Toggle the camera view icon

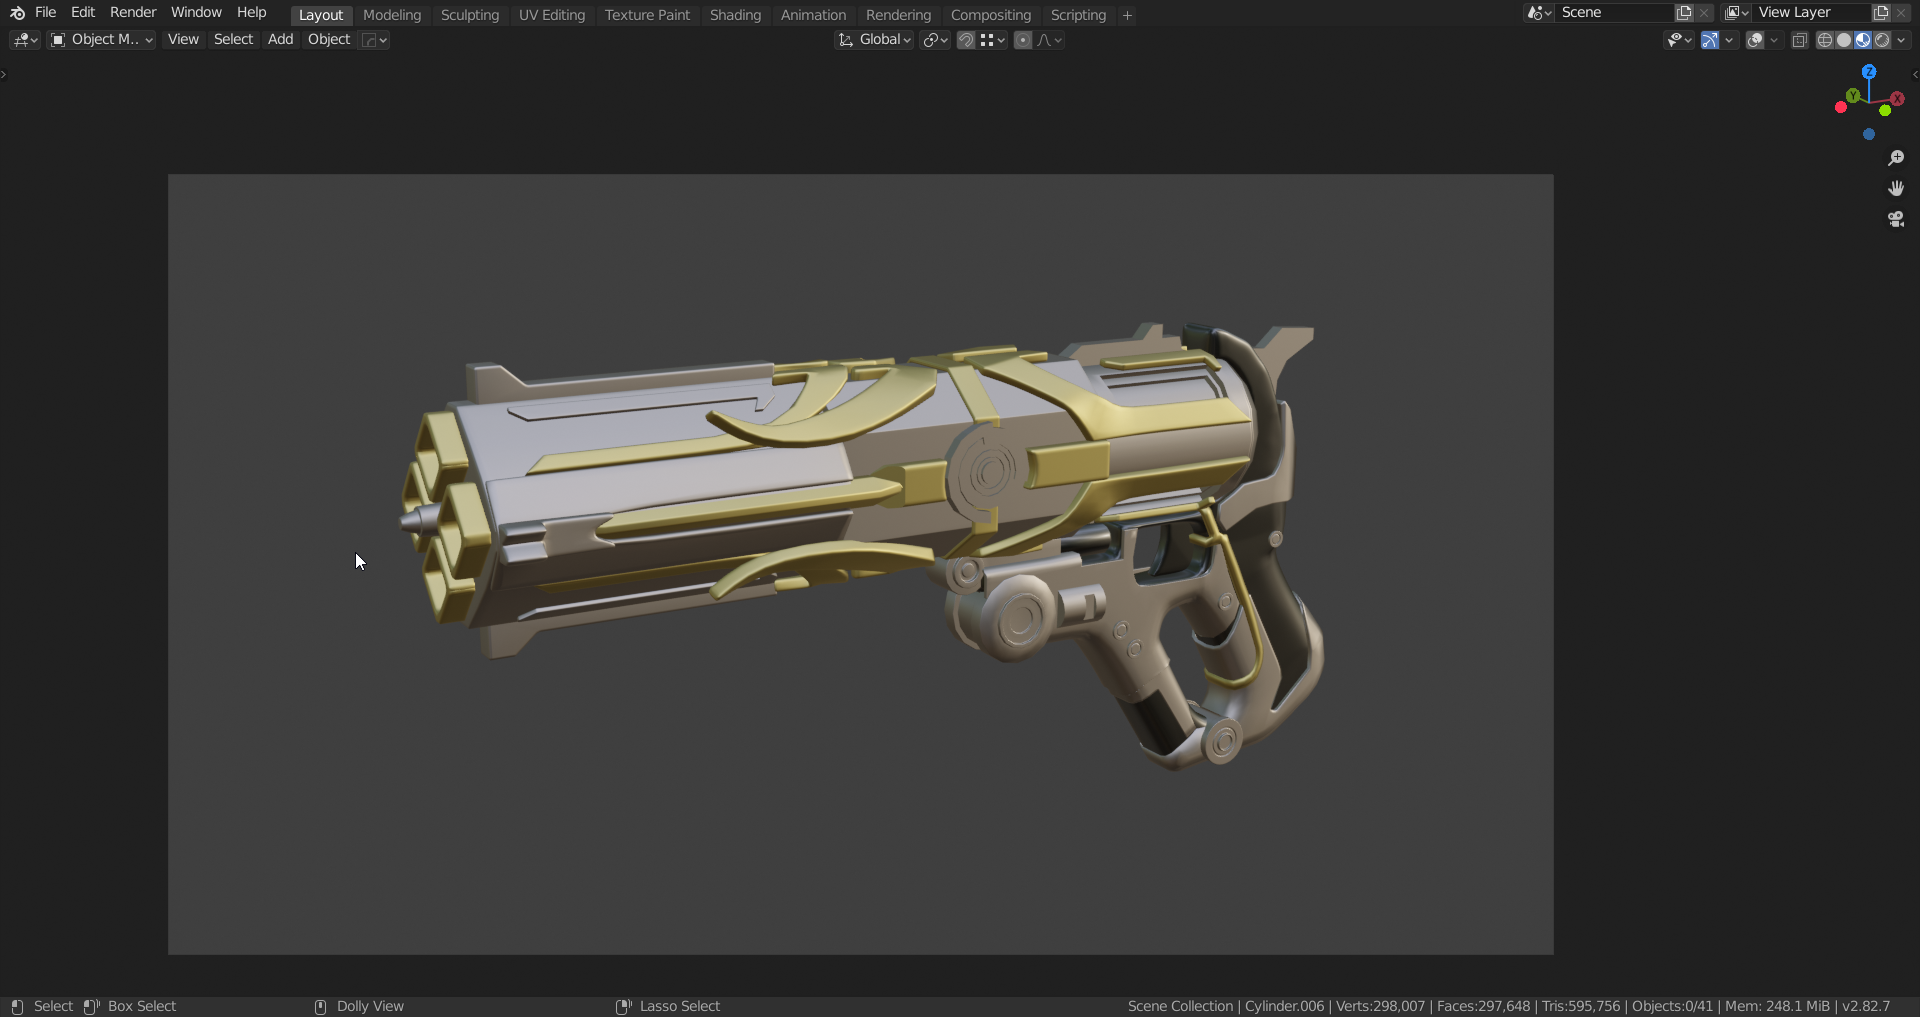[1895, 219]
